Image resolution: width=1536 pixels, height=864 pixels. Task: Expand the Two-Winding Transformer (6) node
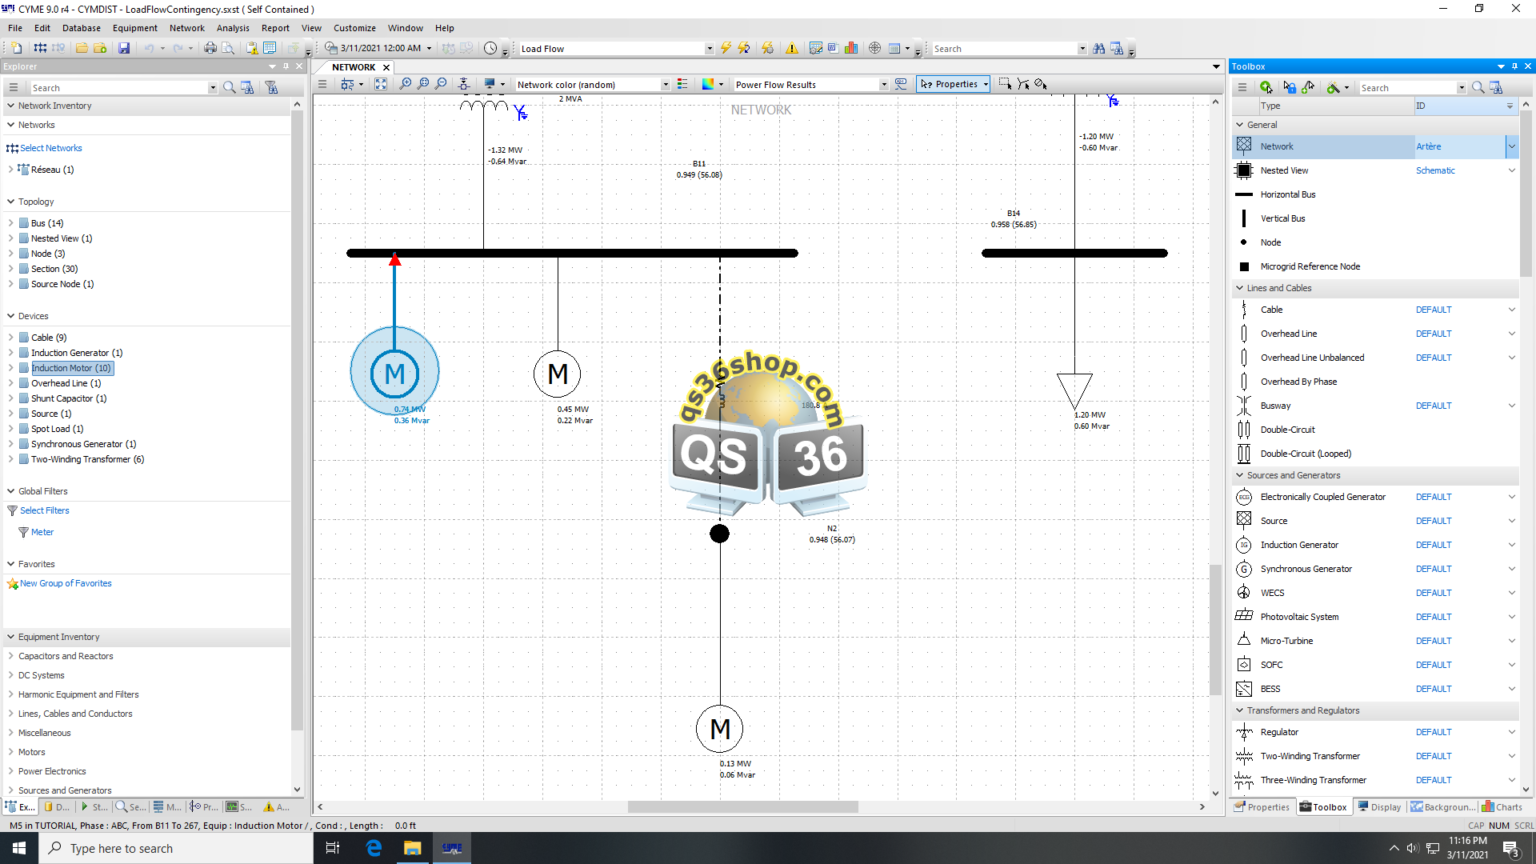11,459
